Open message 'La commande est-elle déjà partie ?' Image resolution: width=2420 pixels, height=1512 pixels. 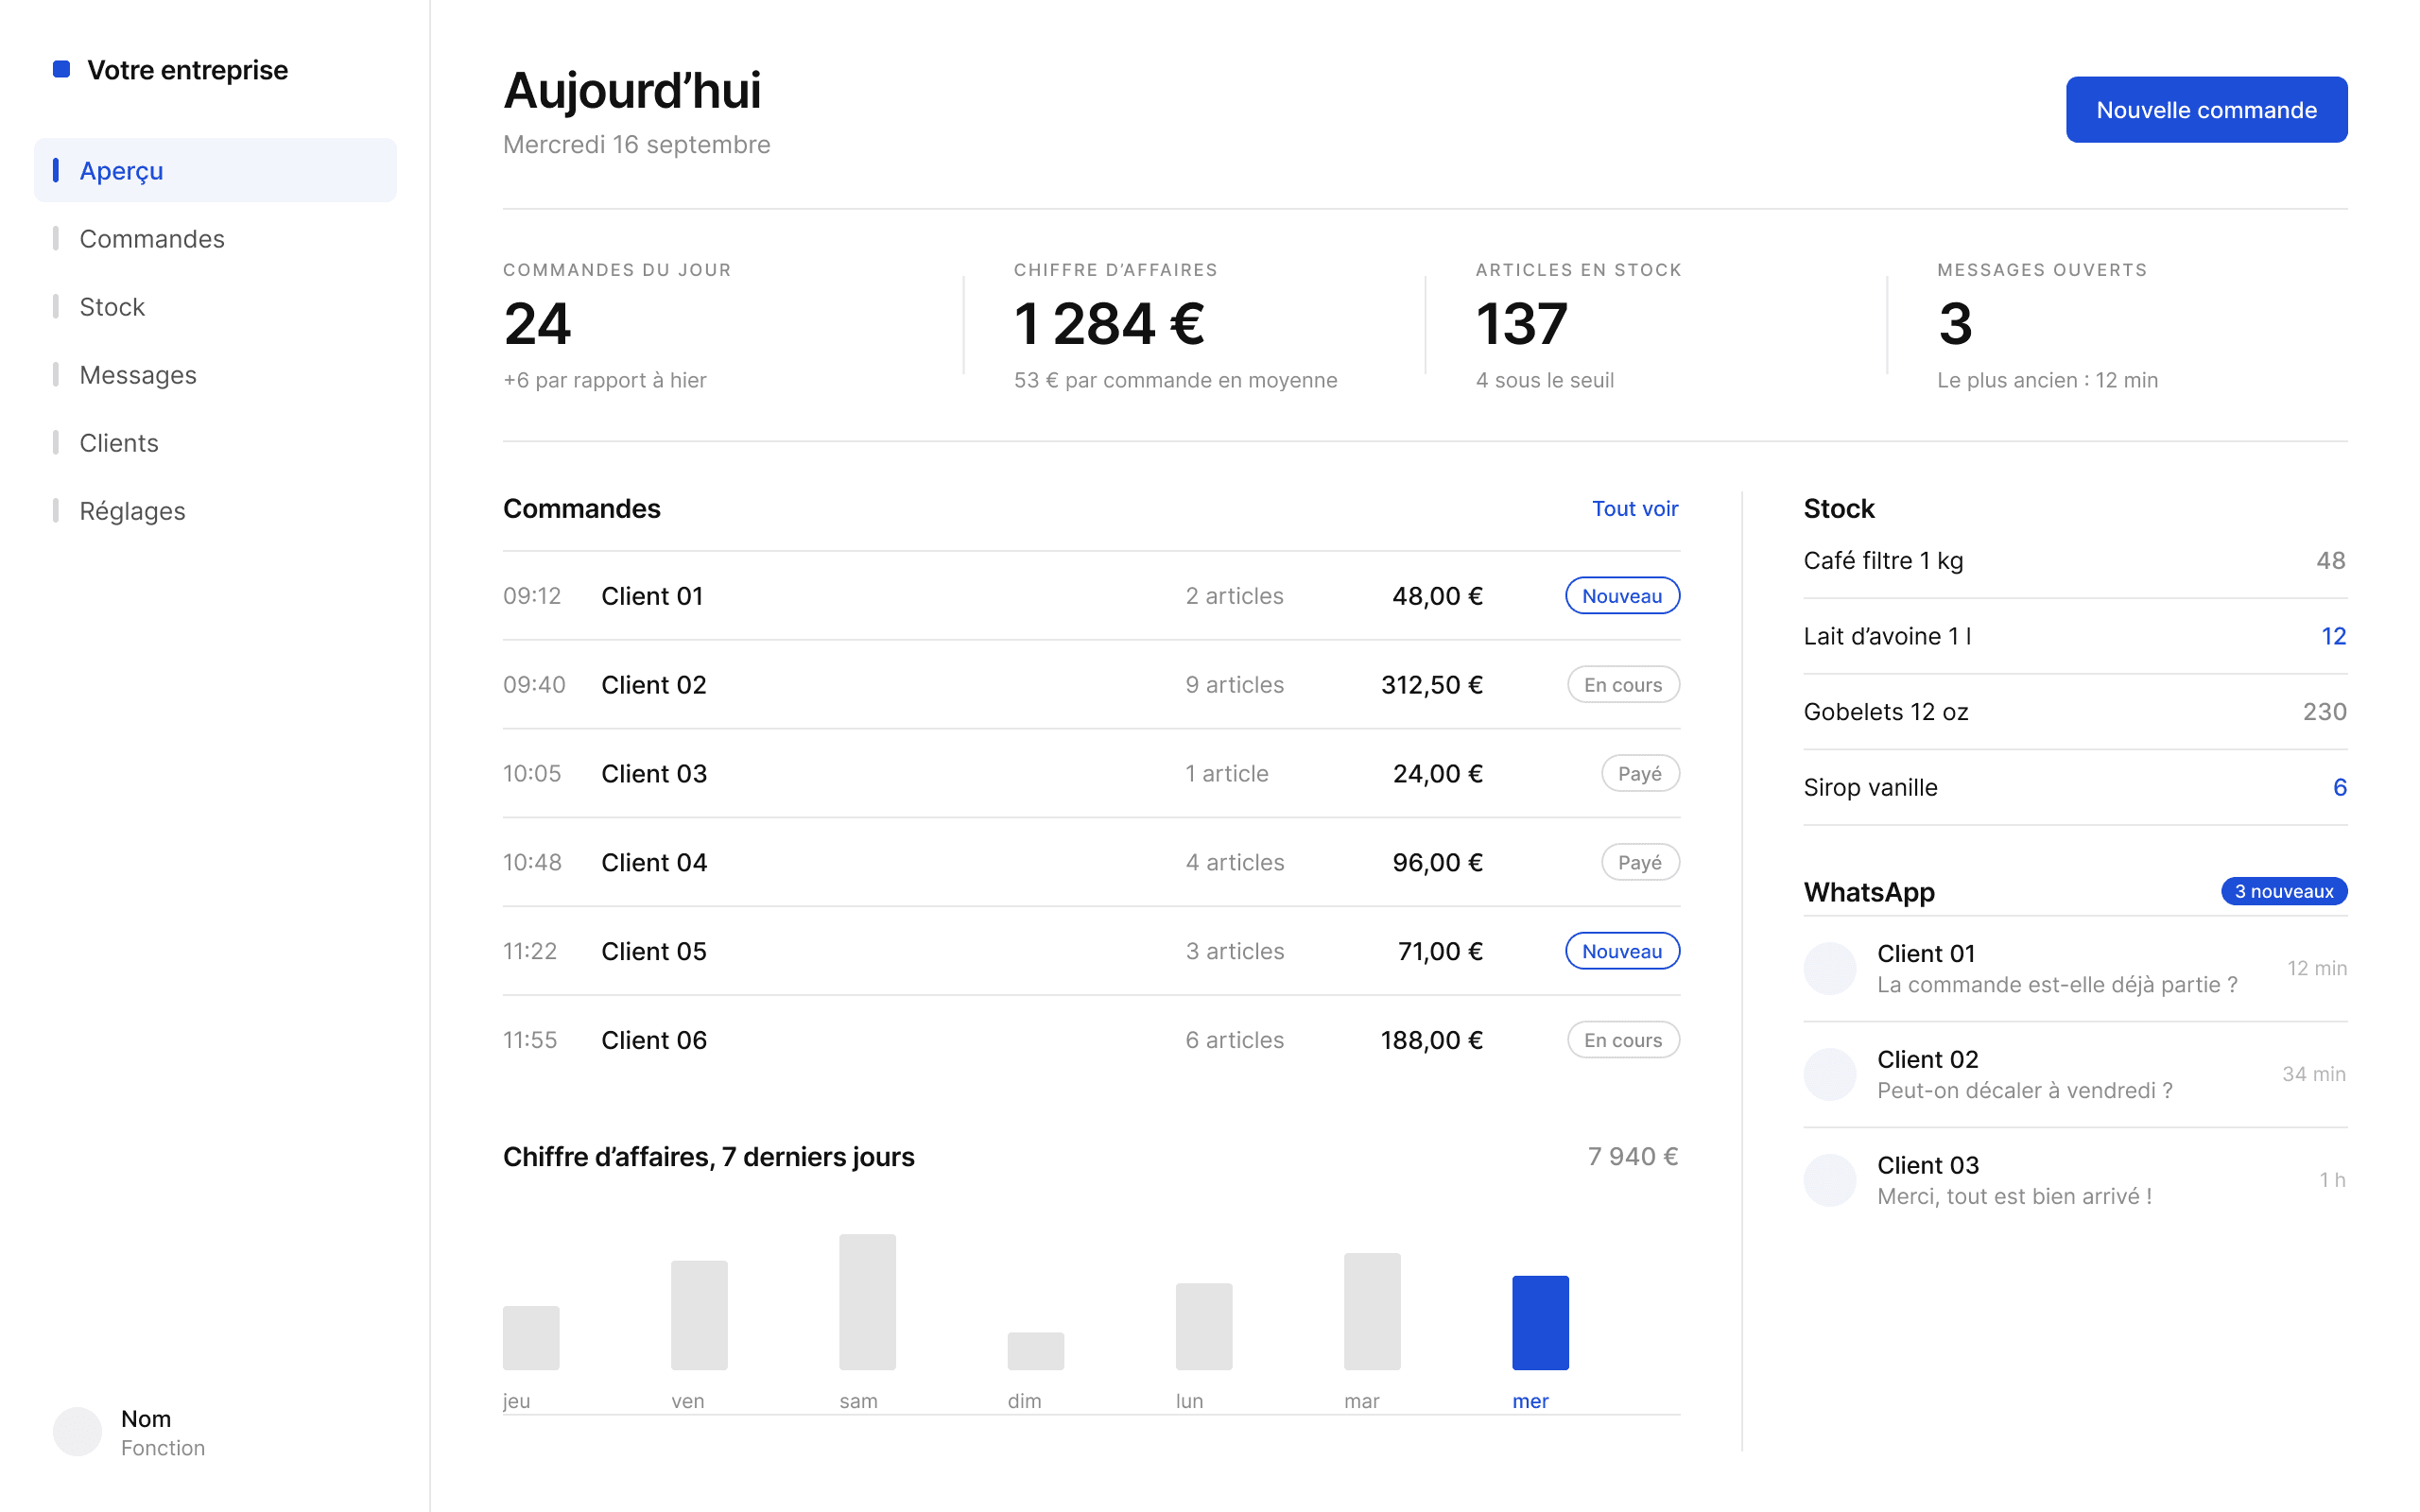point(2056,985)
